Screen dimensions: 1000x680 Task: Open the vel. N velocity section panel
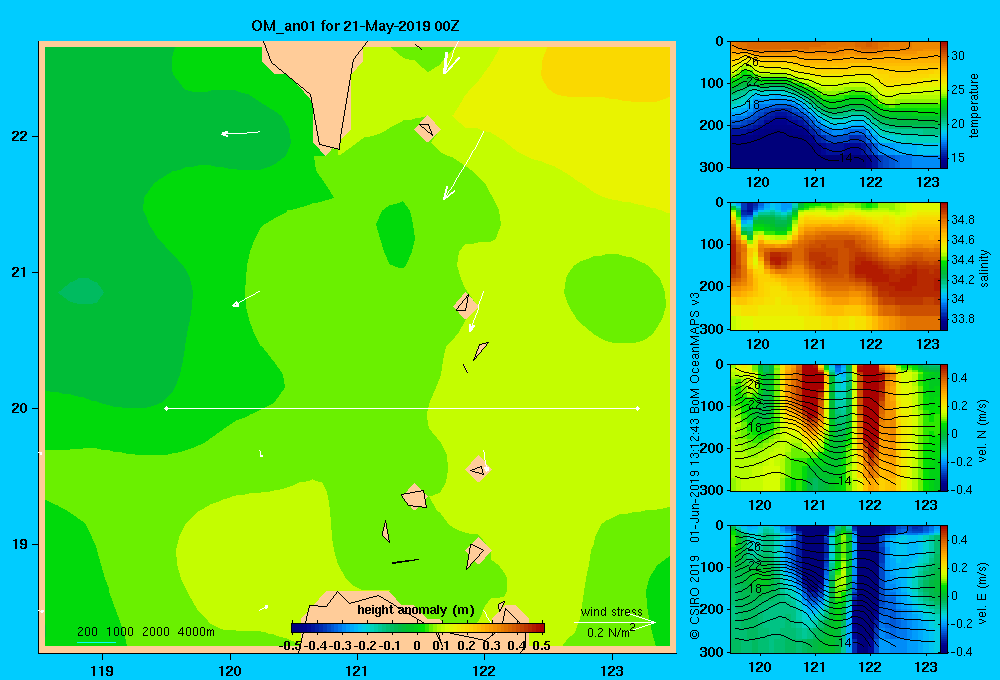tap(835, 427)
